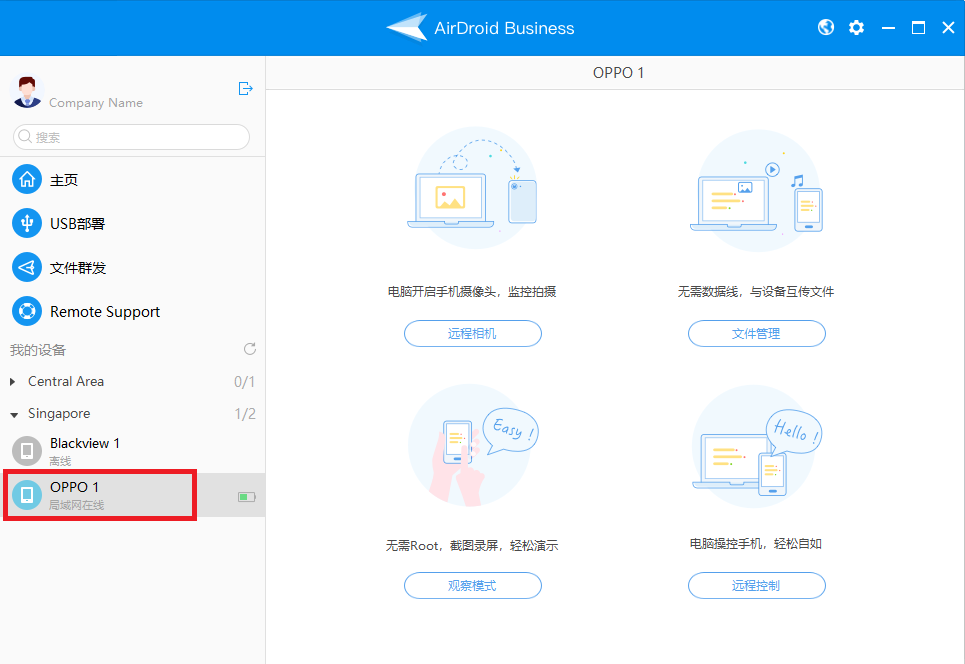
Task: Click the Remote Support lifebuoy icon
Action: click(27, 311)
